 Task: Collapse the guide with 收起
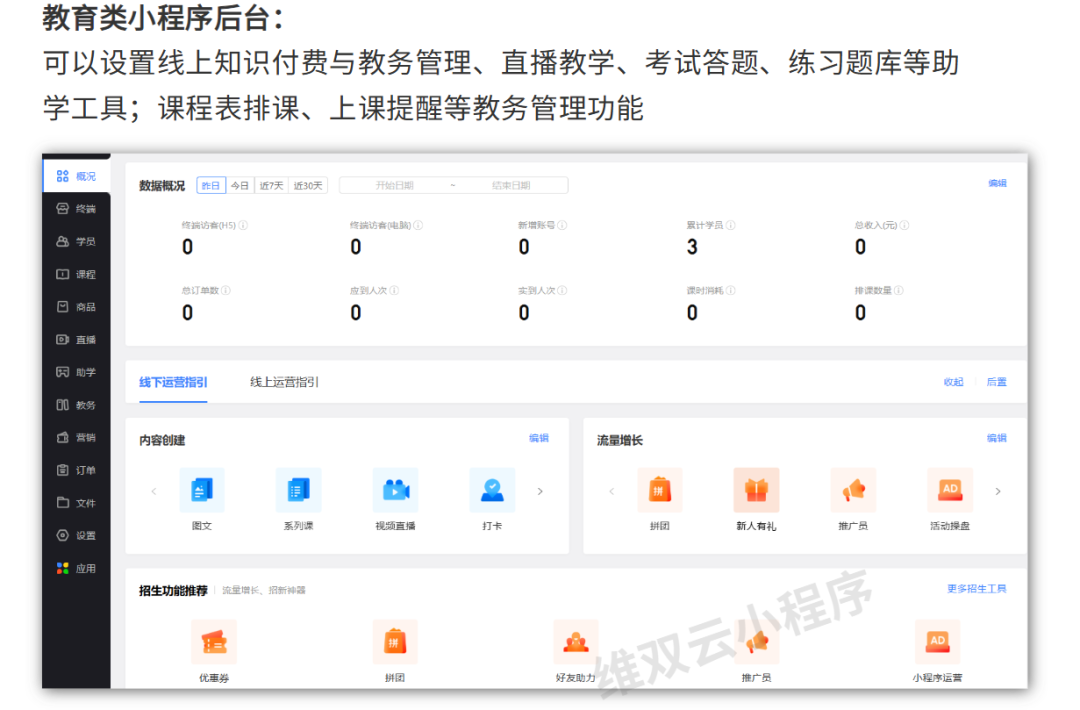[x=953, y=382]
